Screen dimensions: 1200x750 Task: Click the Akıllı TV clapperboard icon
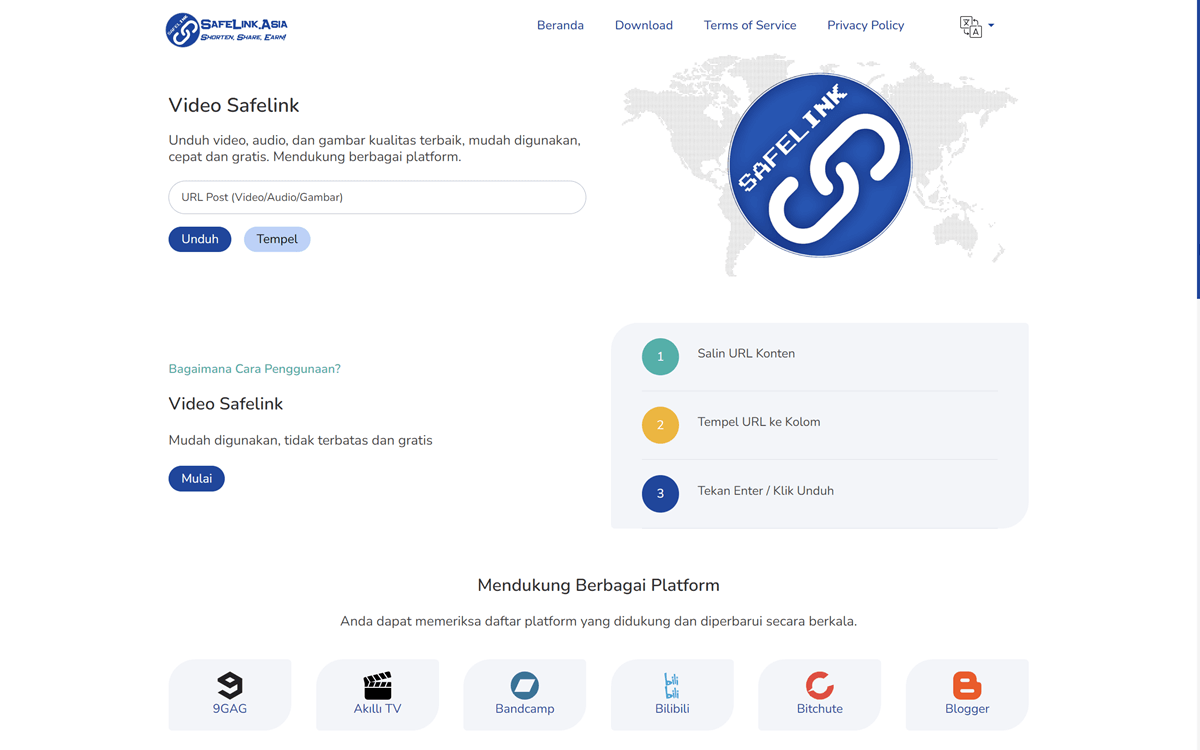coord(378,685)
